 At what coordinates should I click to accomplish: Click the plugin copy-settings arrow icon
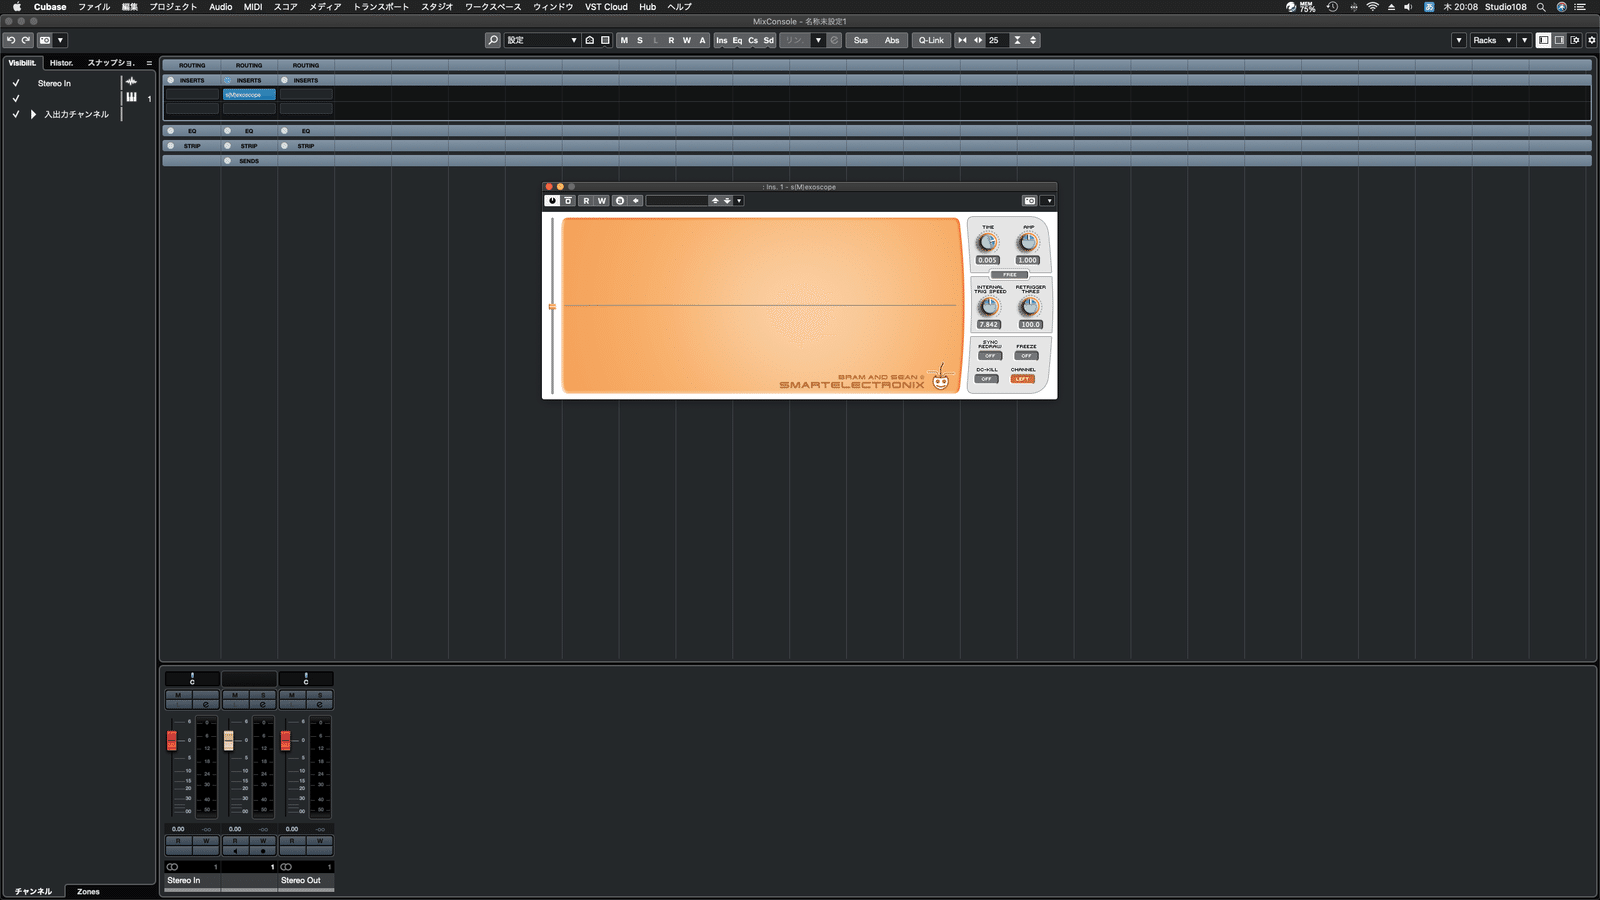(x=636, y=201)
